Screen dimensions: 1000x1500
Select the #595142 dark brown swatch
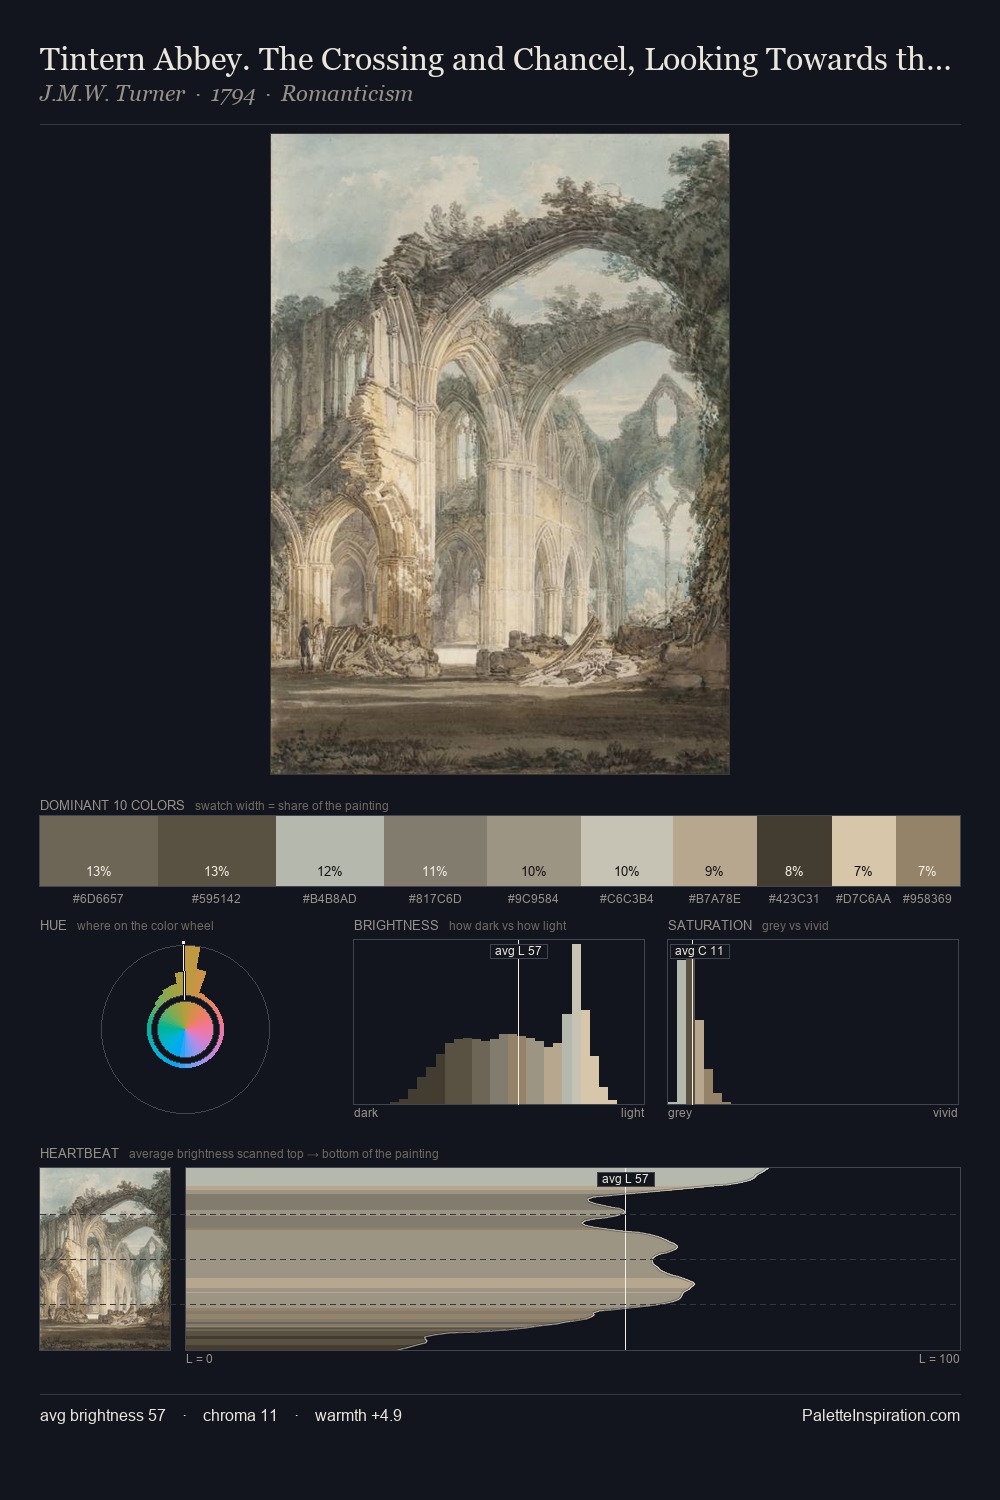click(217, 851)
